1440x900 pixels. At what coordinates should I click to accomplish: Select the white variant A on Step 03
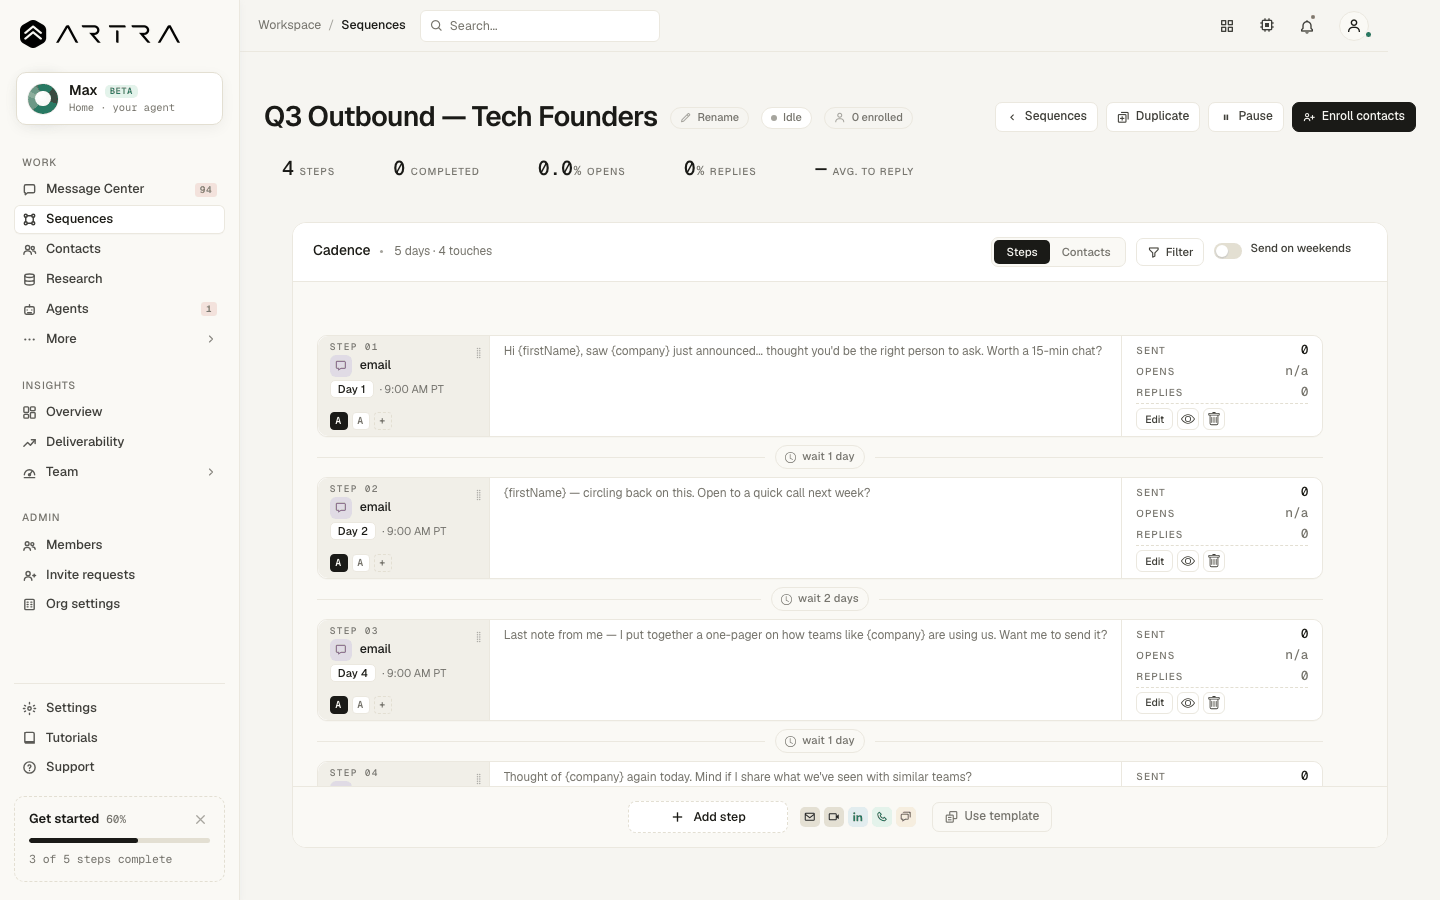[x=361, y=705]
